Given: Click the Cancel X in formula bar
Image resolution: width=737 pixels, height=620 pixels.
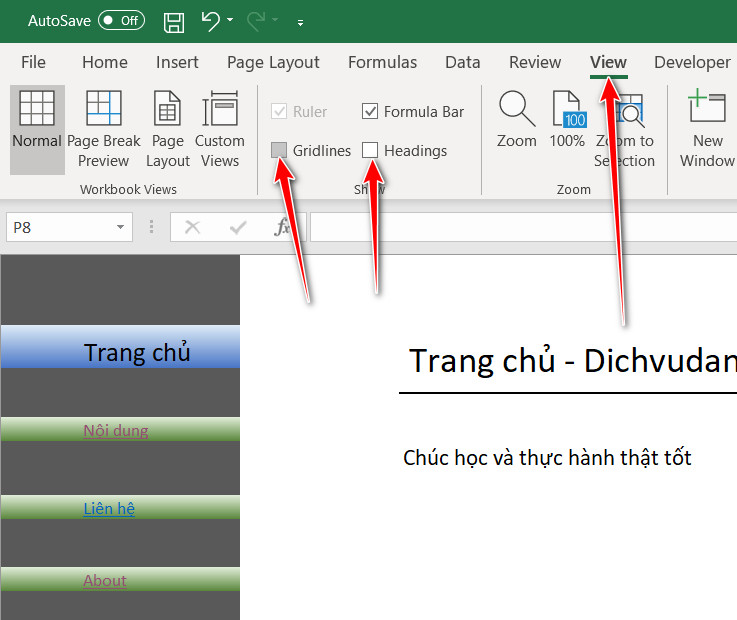Looking at the screenshot, I should coord(192,228).
